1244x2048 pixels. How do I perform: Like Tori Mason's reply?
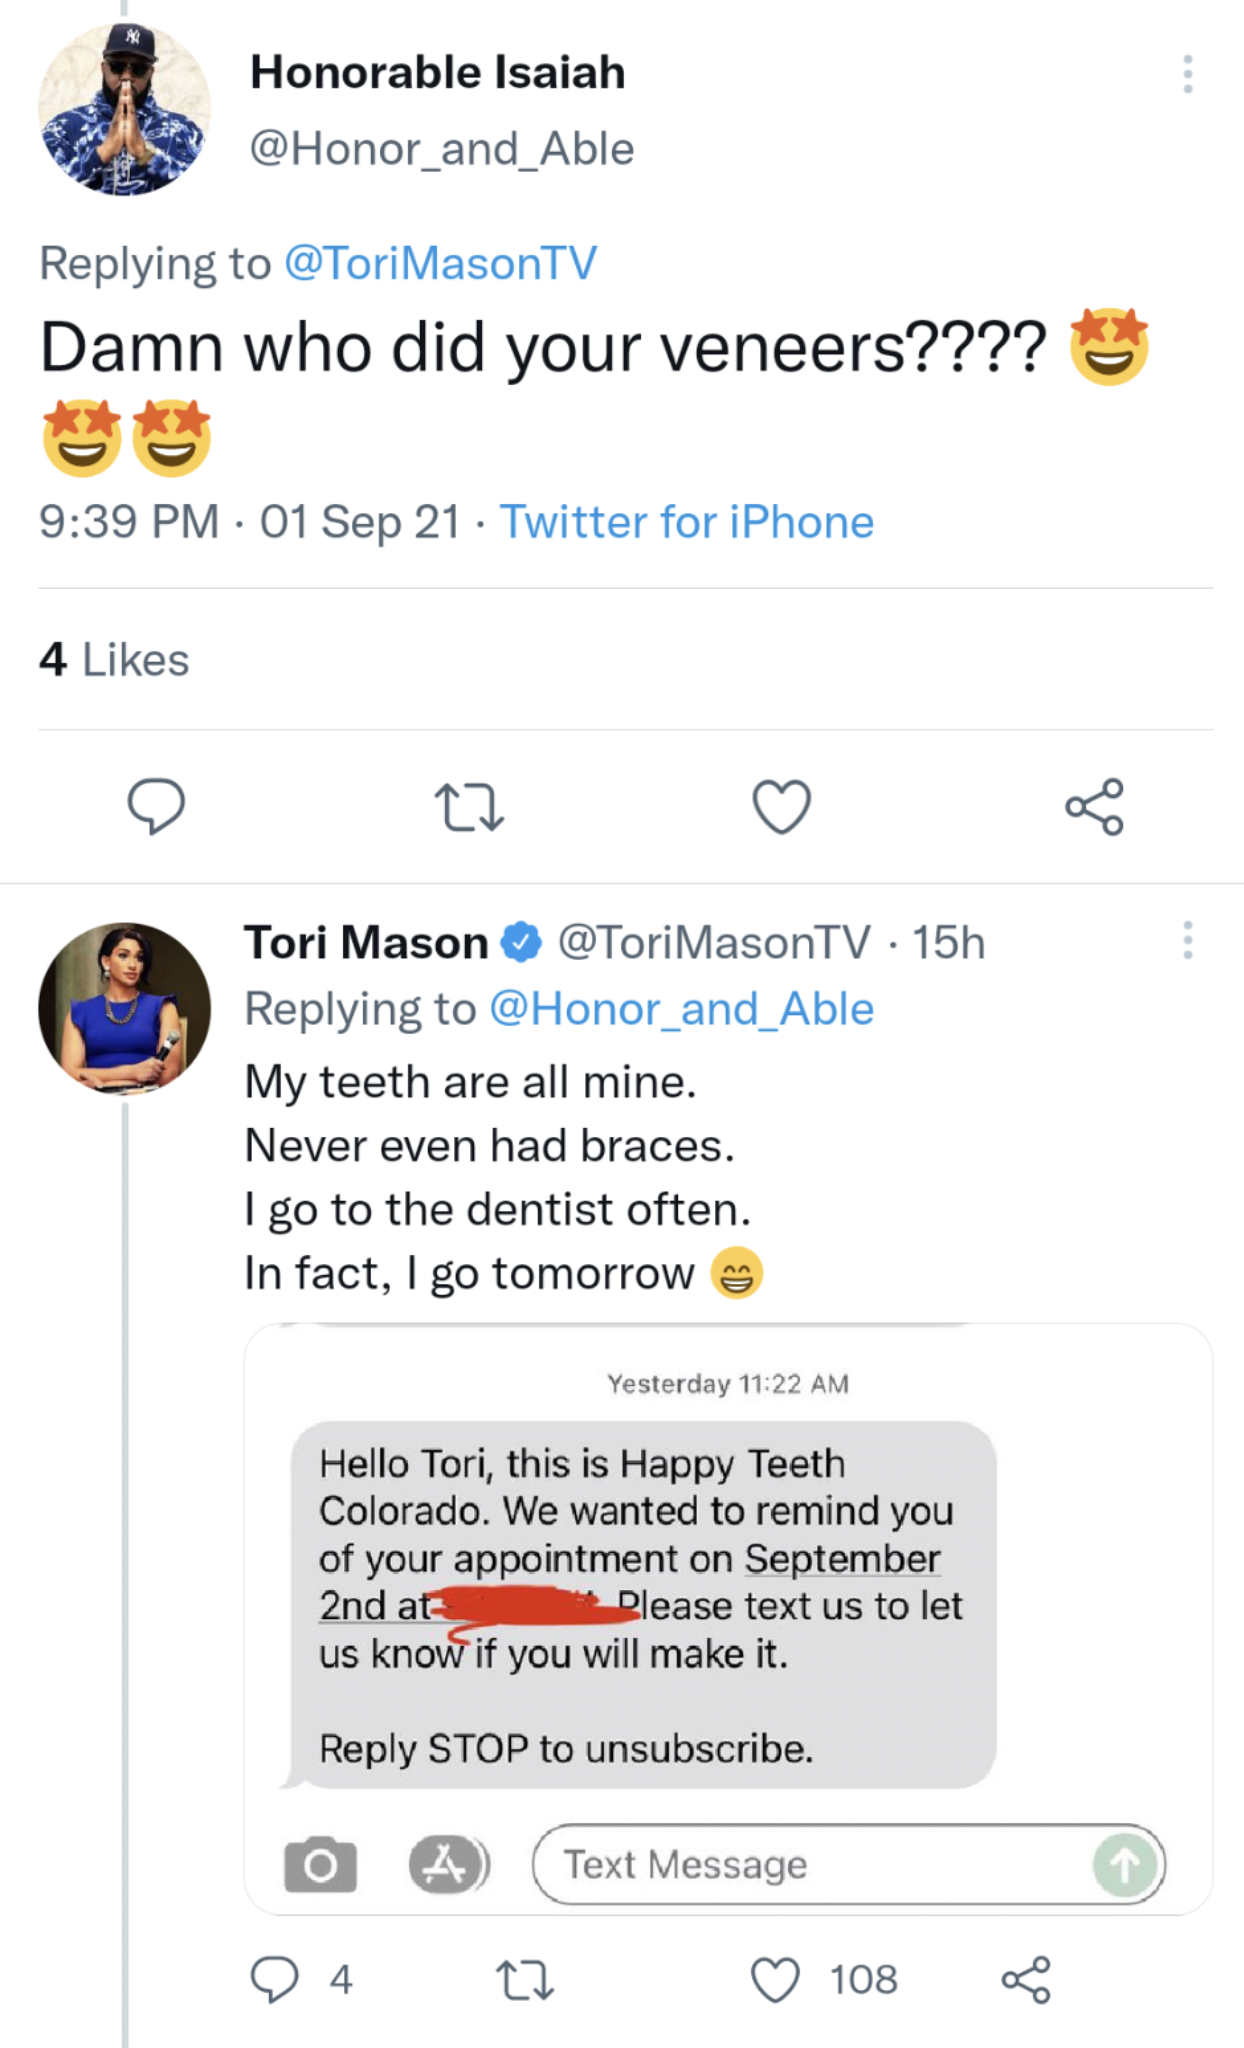[775, 1977]
